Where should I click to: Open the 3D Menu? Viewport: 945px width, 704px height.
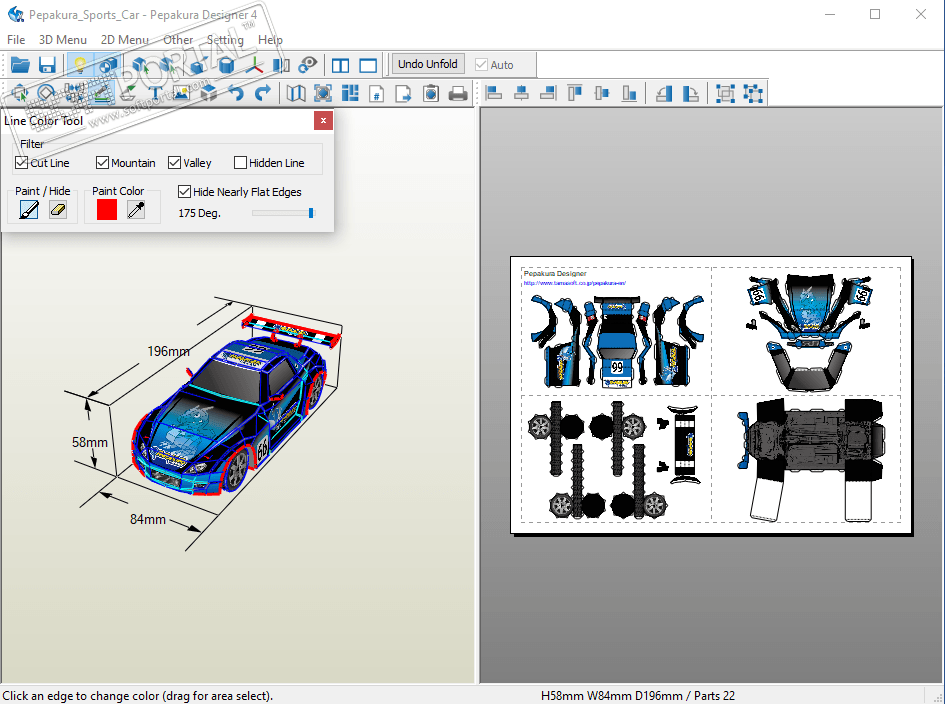click(63, 40)
